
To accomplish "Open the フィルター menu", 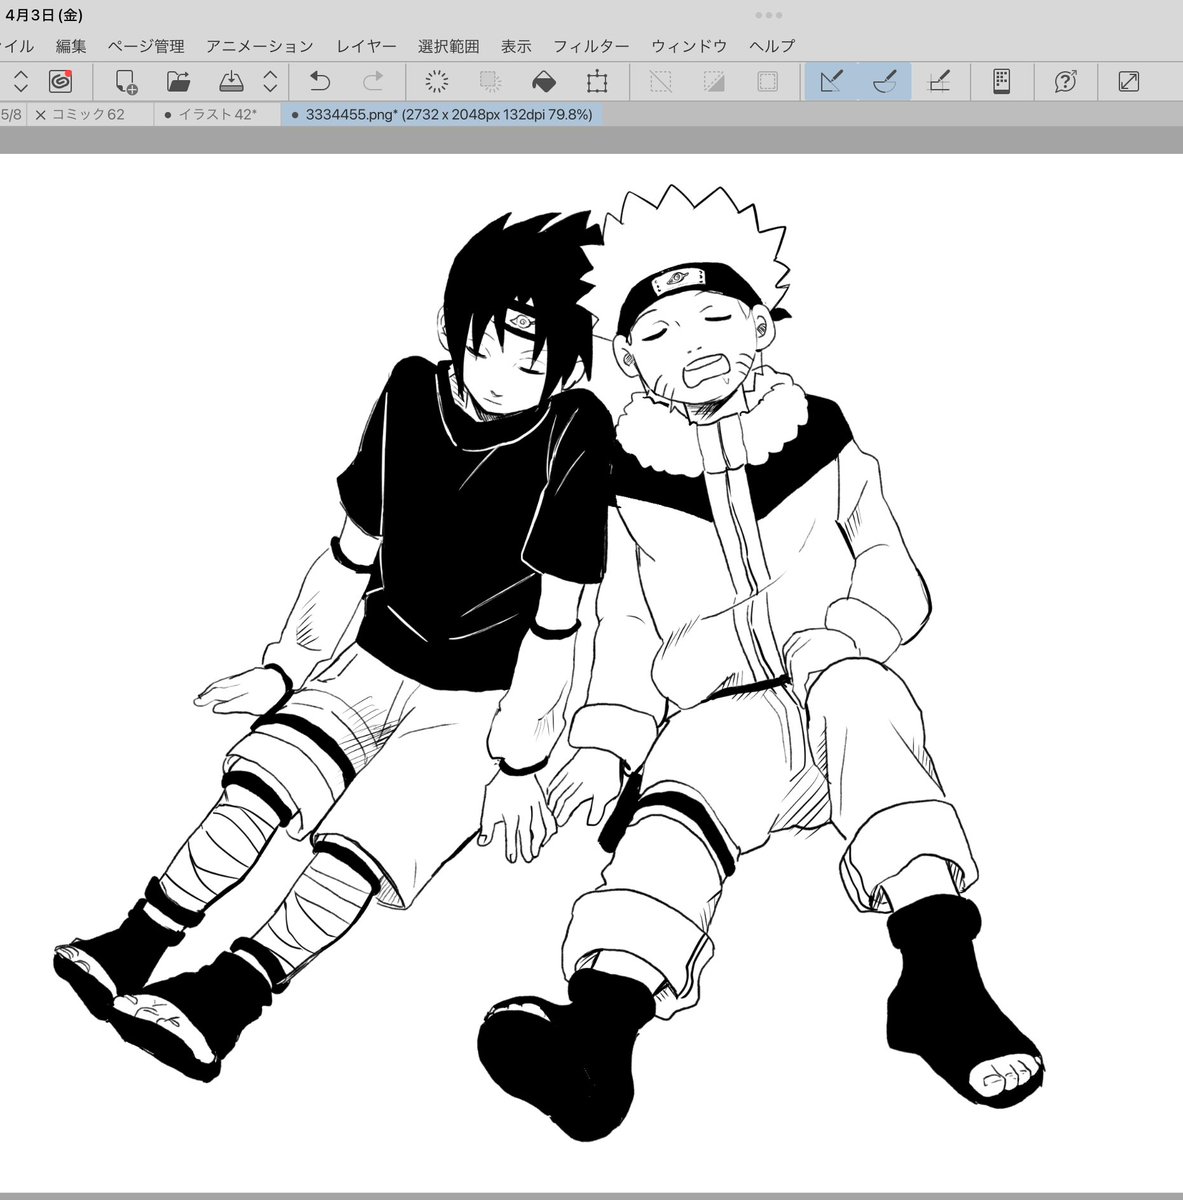I will pyautogui.click(x=591, y=46).
